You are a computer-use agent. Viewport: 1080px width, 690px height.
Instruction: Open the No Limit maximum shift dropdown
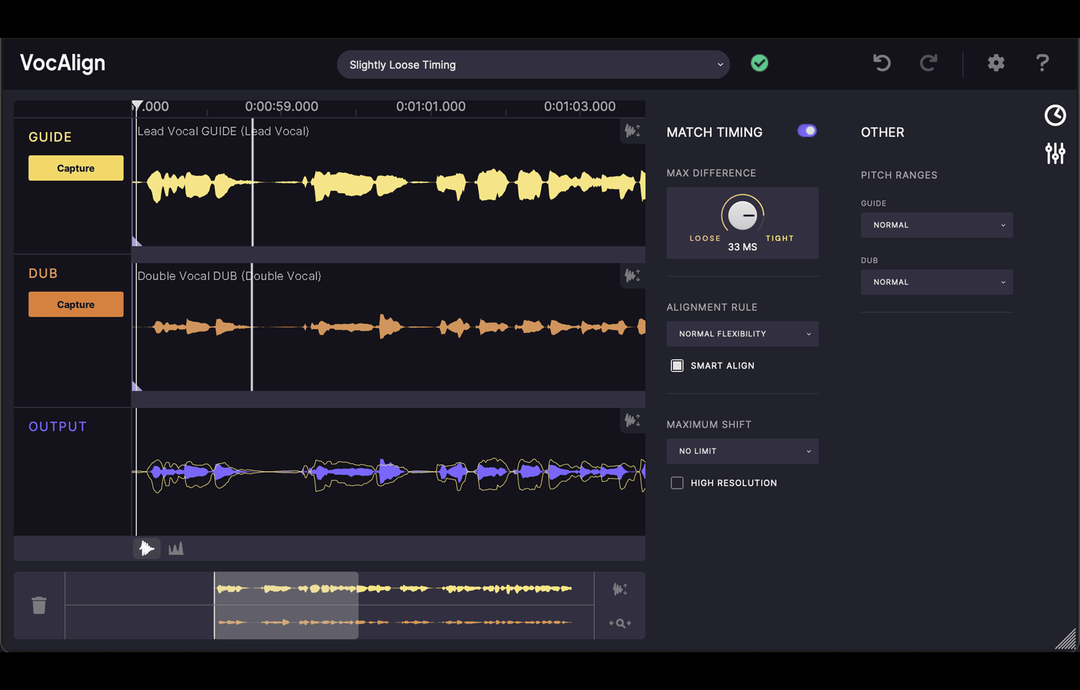(742, 451)
